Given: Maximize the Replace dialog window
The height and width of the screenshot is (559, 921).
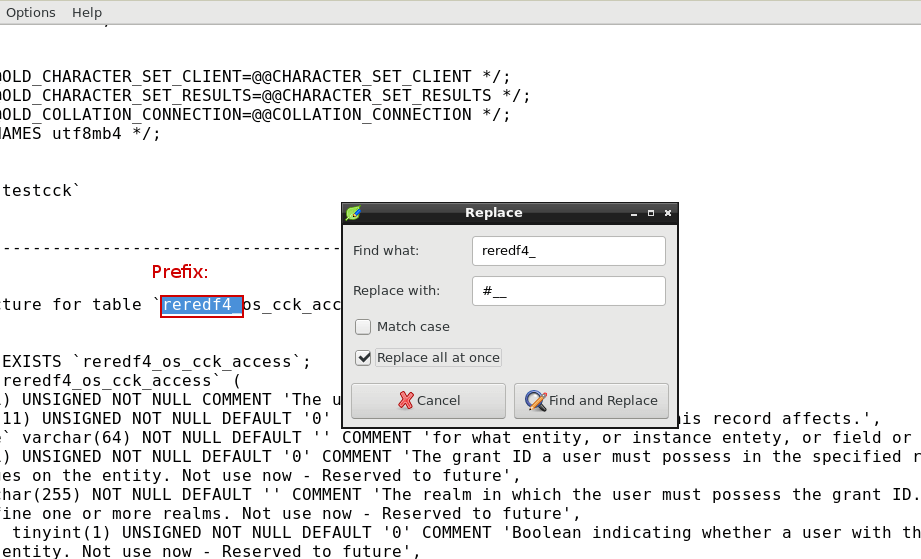Looking at the screenshot, I should click(x=650, y=213).
